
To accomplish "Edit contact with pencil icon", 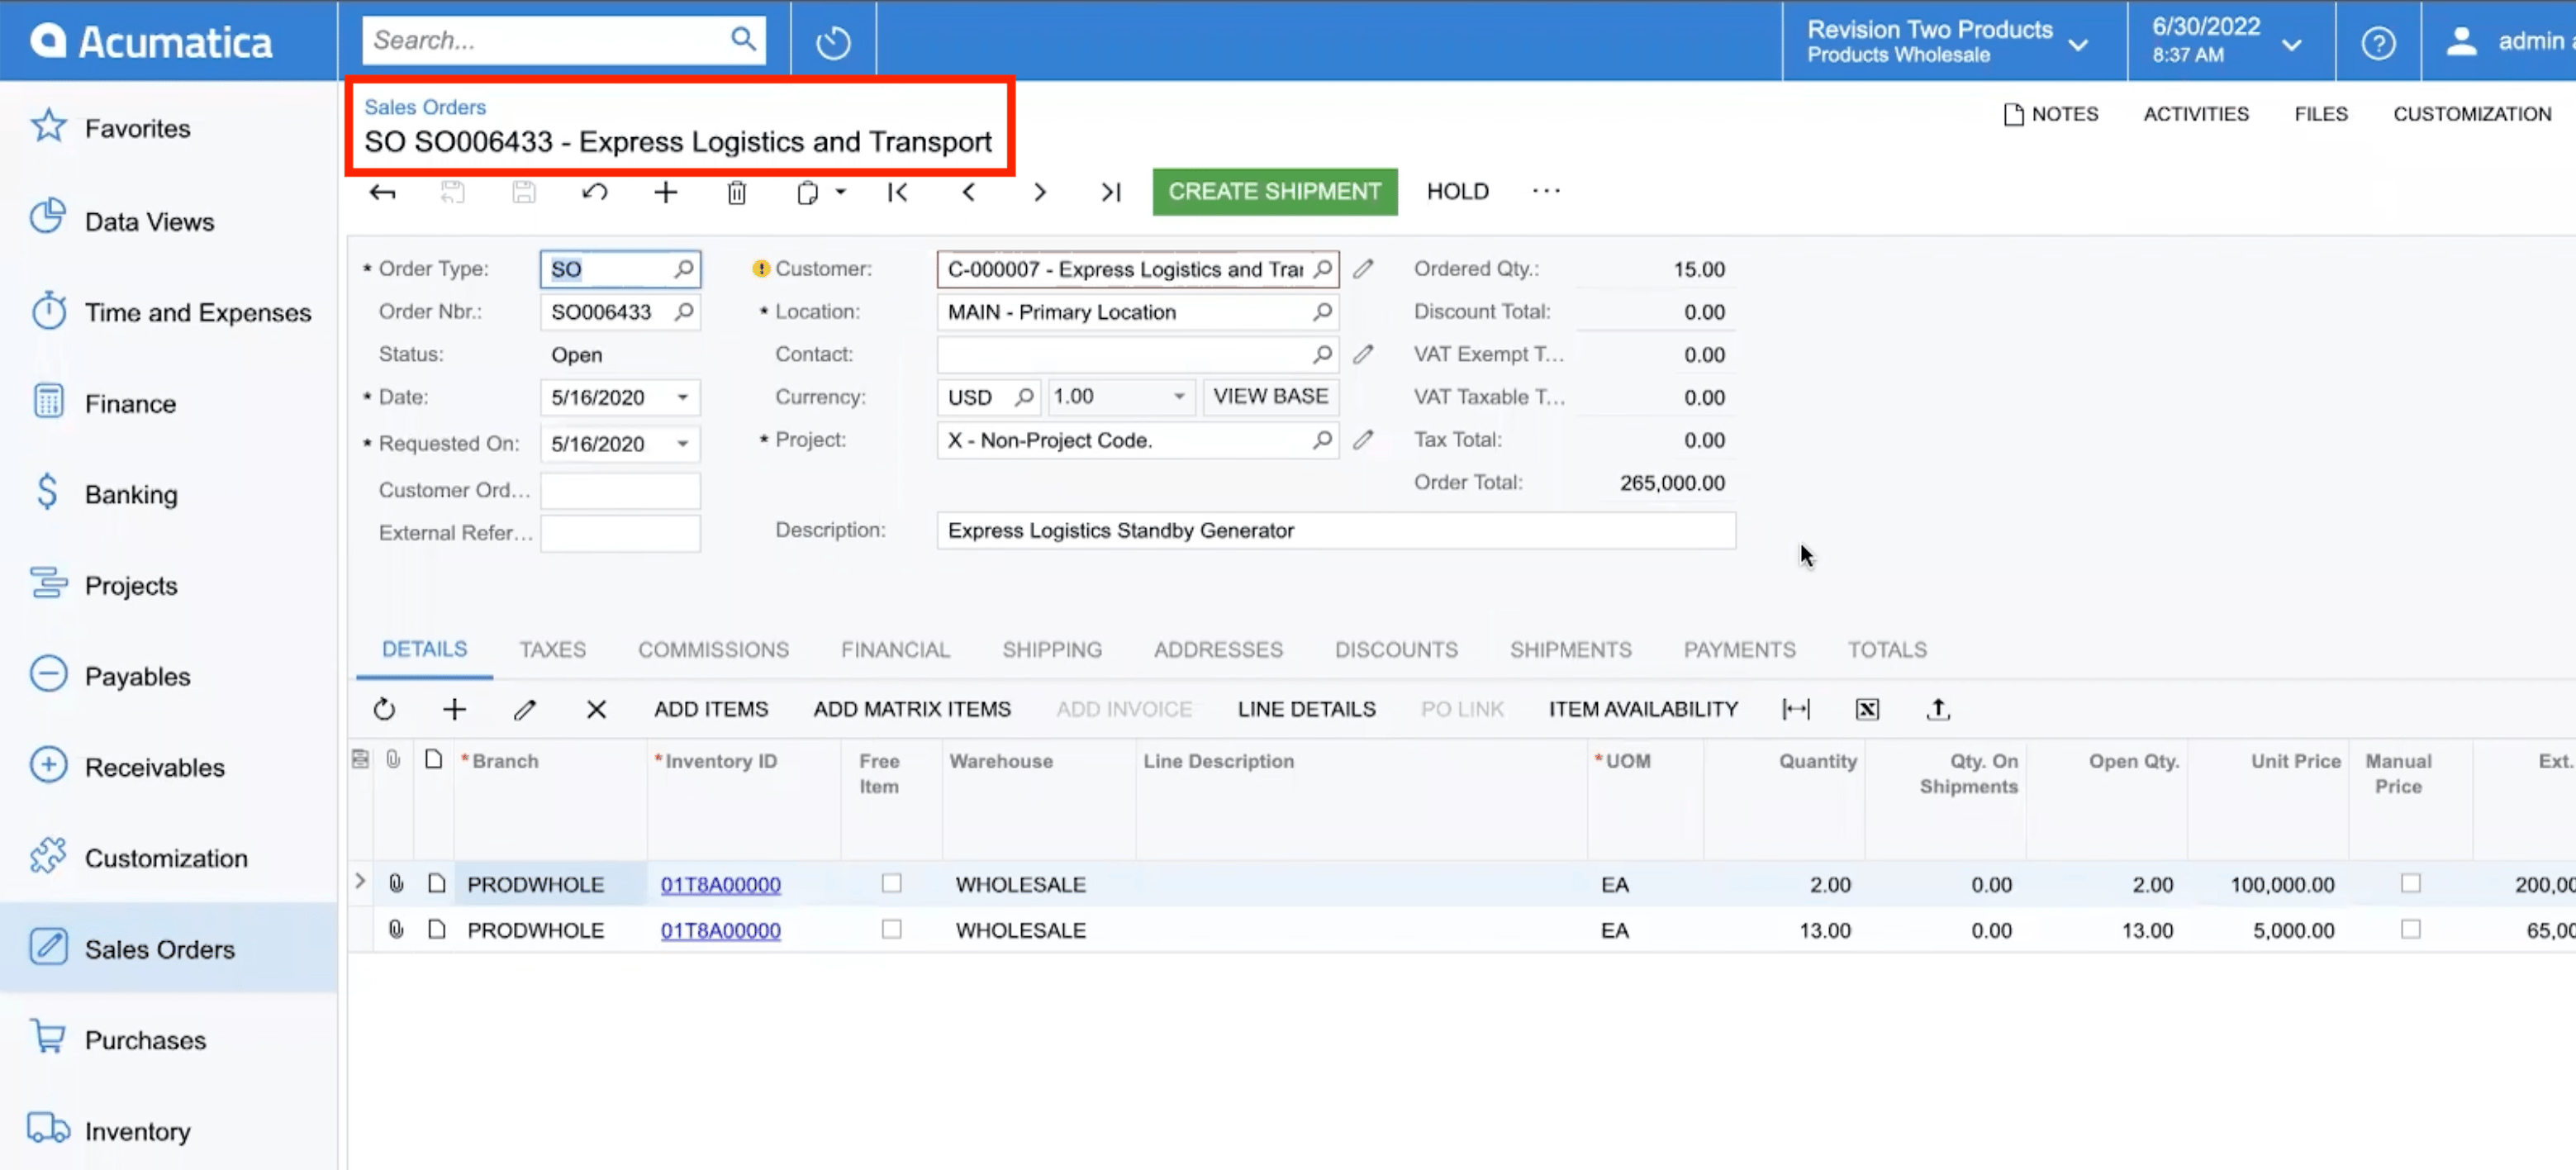I will click(1362, 354).
